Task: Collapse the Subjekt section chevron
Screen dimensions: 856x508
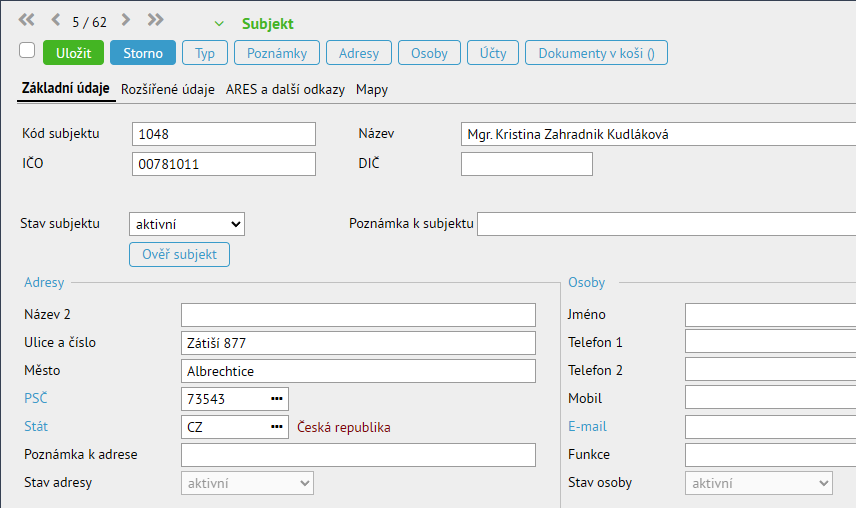Action: tap(219, 23)
